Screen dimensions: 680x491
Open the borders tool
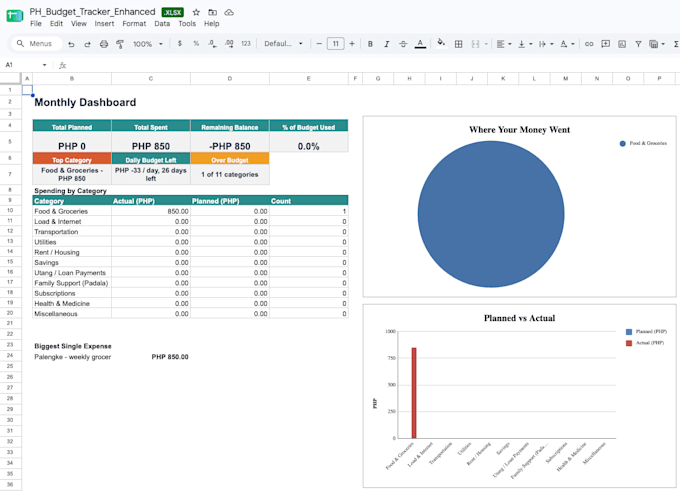tap(458, 44)
